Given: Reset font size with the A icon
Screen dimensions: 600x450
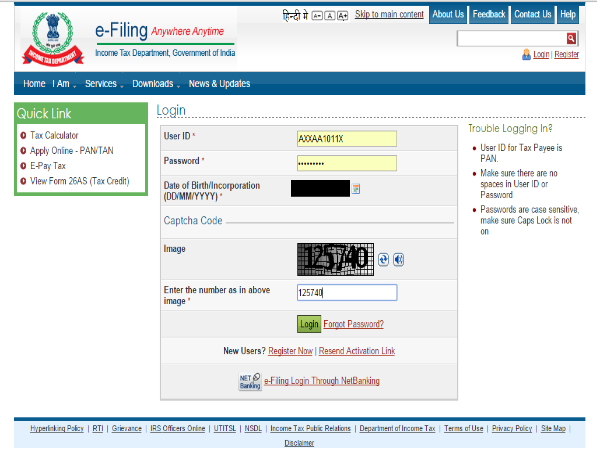Looking at the screenshot, I should [330, 15].
